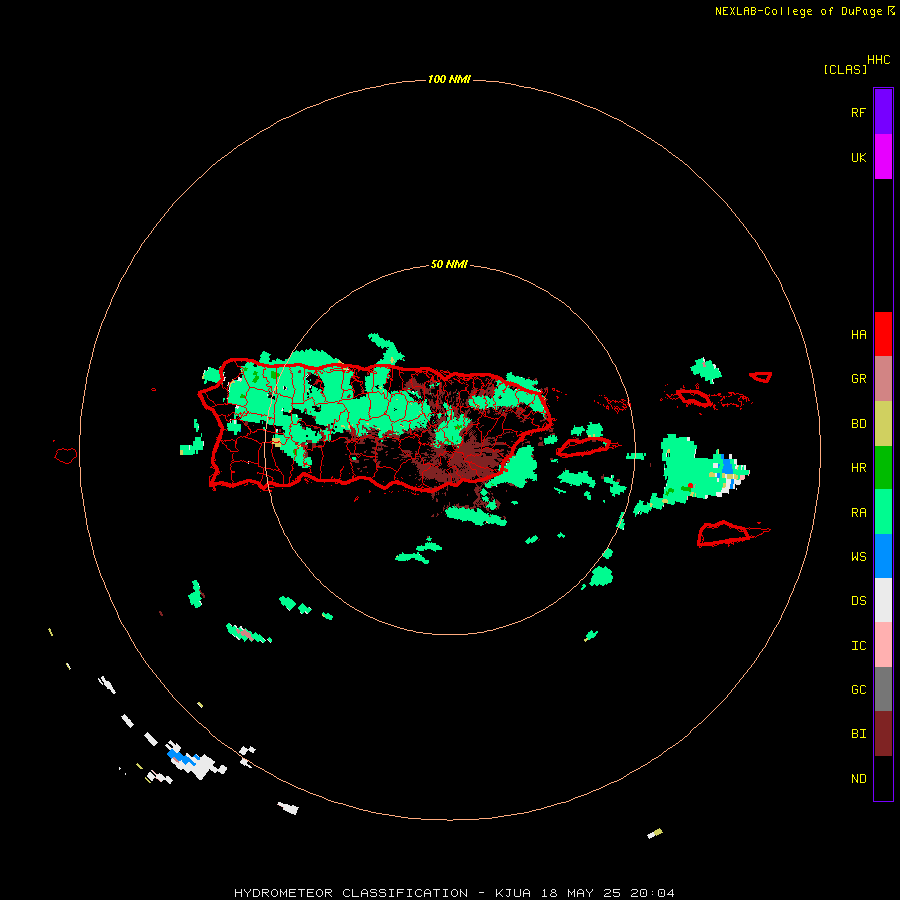Click the UK magenta legend swatch
Screen dimensions: 900x900
click(883, 157)
